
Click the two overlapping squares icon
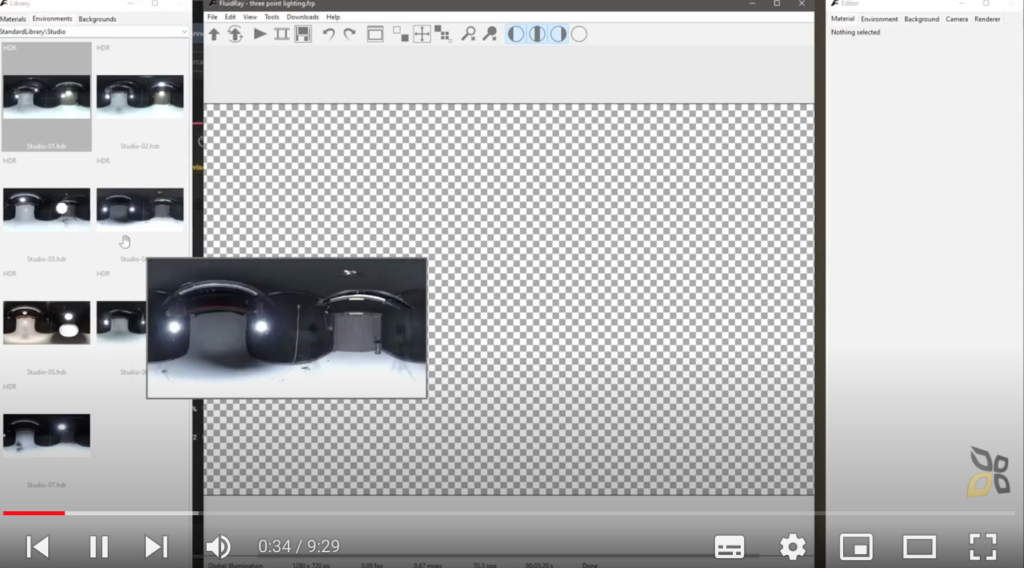click(x=400, y=34)
